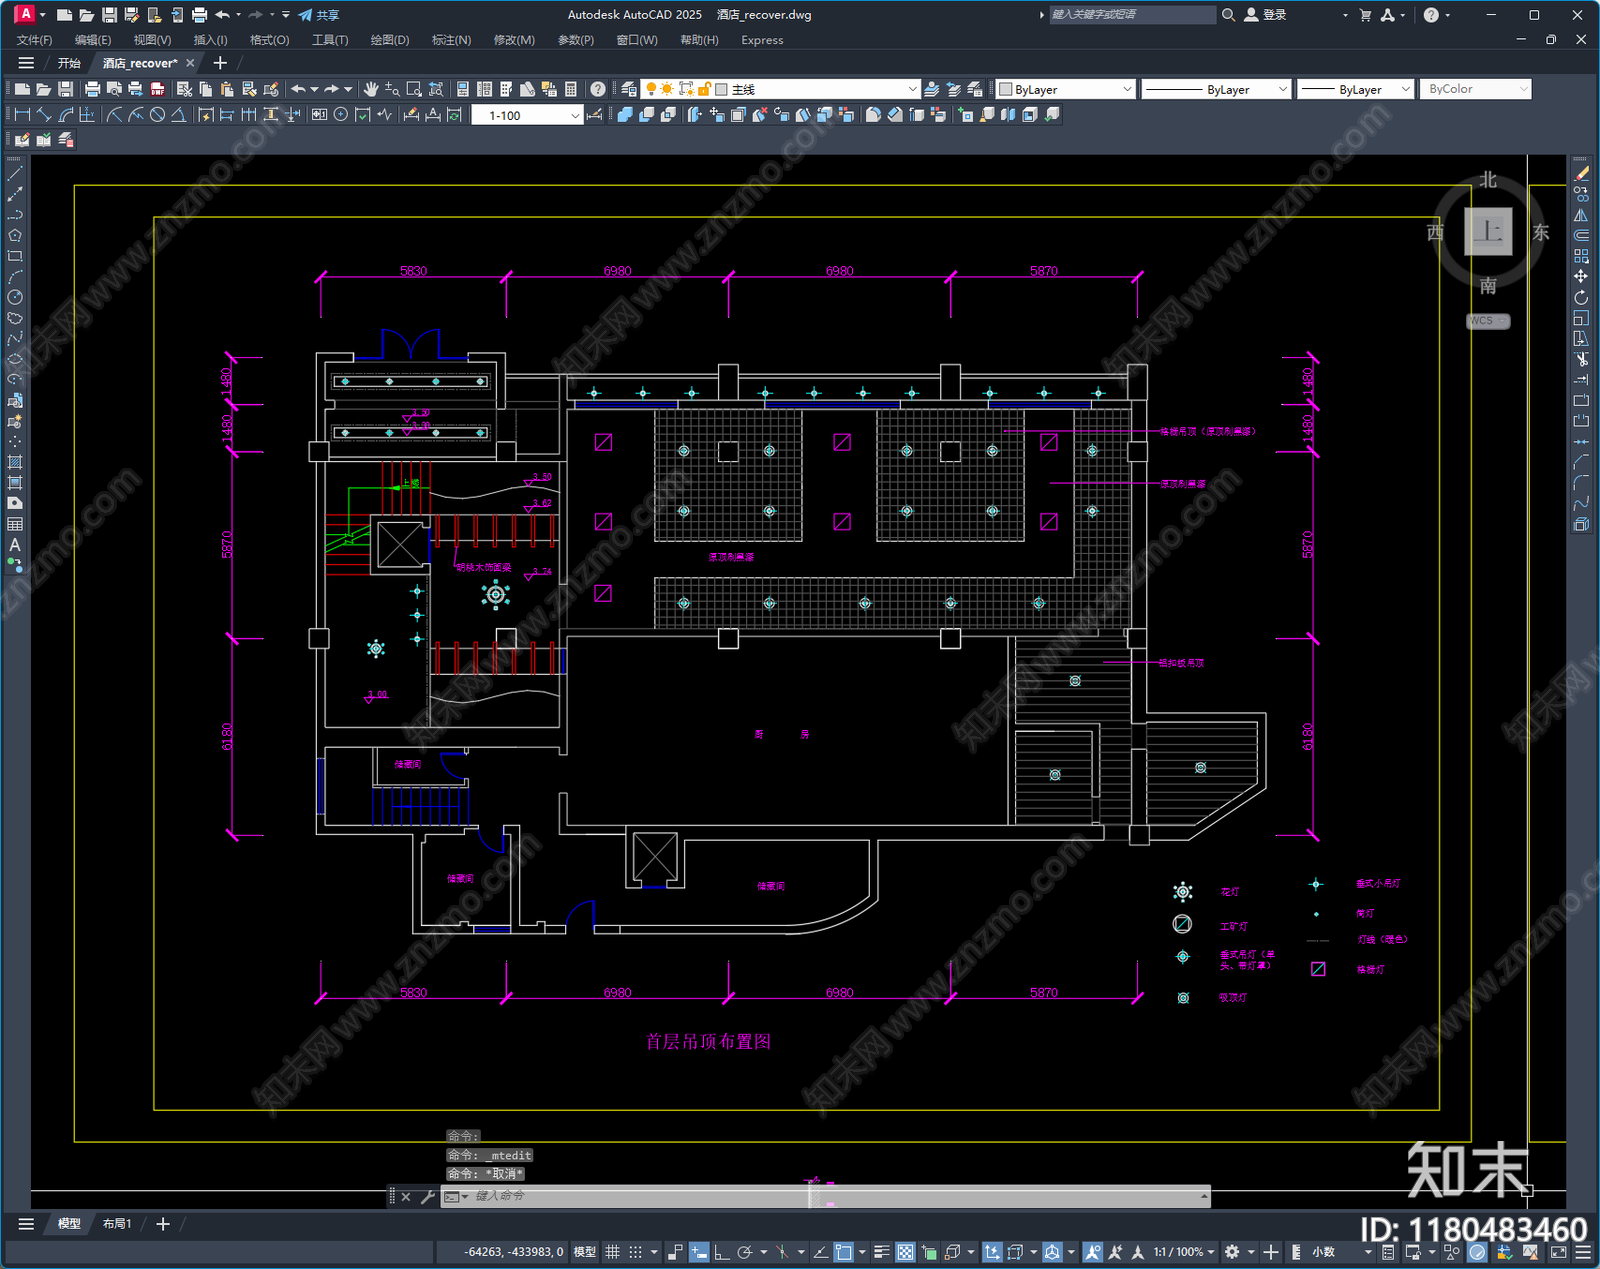Select the Hatch tool
1600x1269 pixels.
click(x=15, y=462)
